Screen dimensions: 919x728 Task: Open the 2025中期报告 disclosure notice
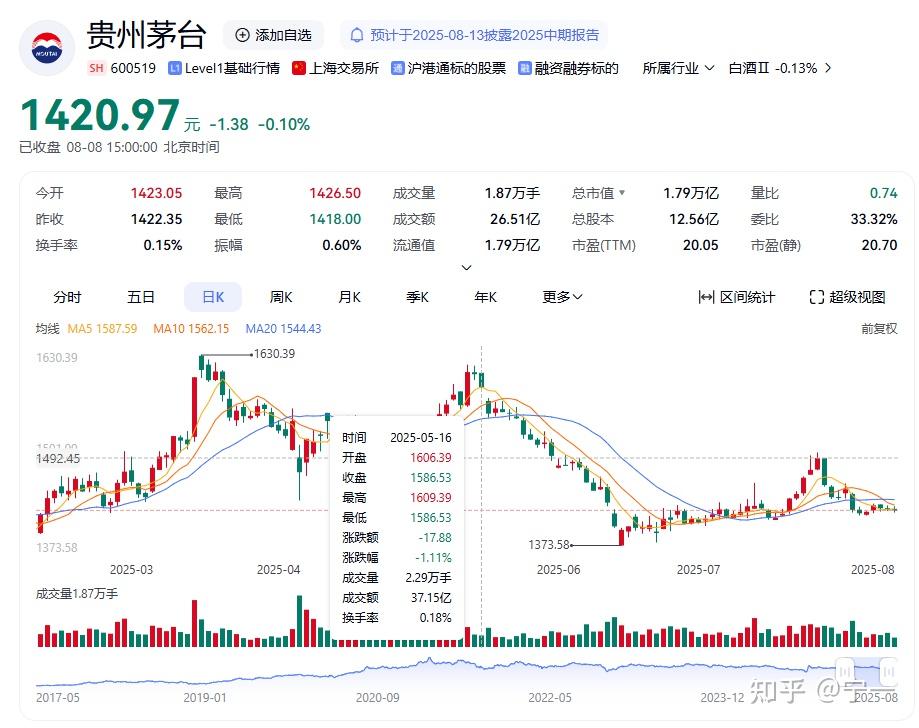[474, 35]
